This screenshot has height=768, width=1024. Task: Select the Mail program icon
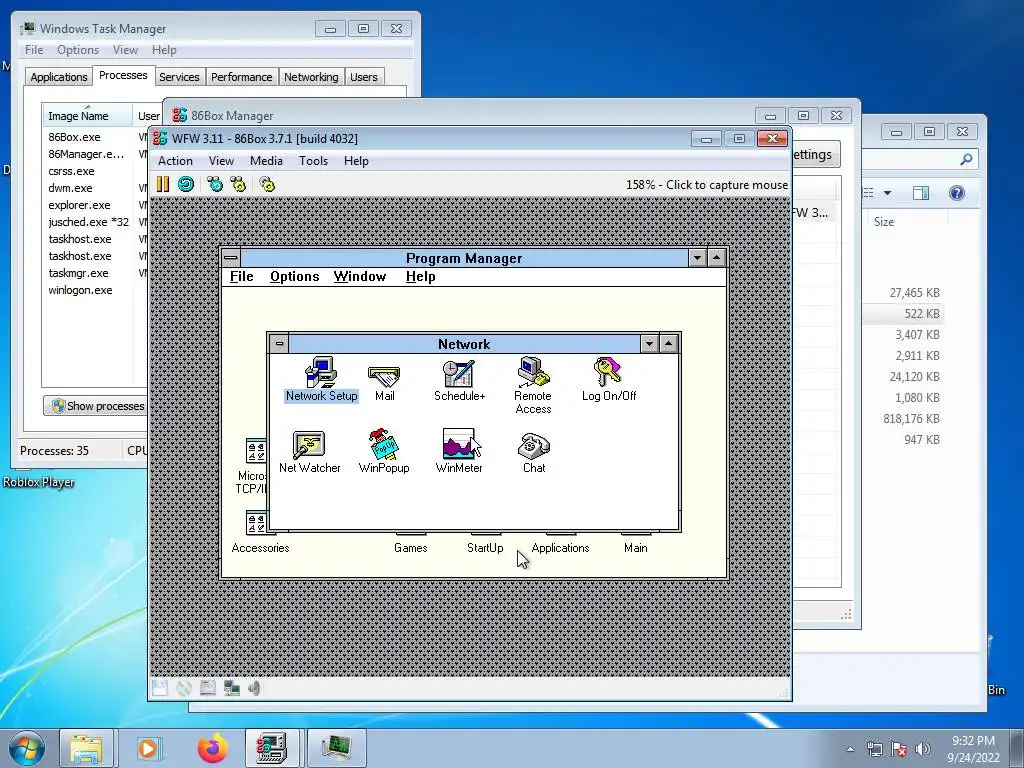pyautogui.click(x=384, y=382)
